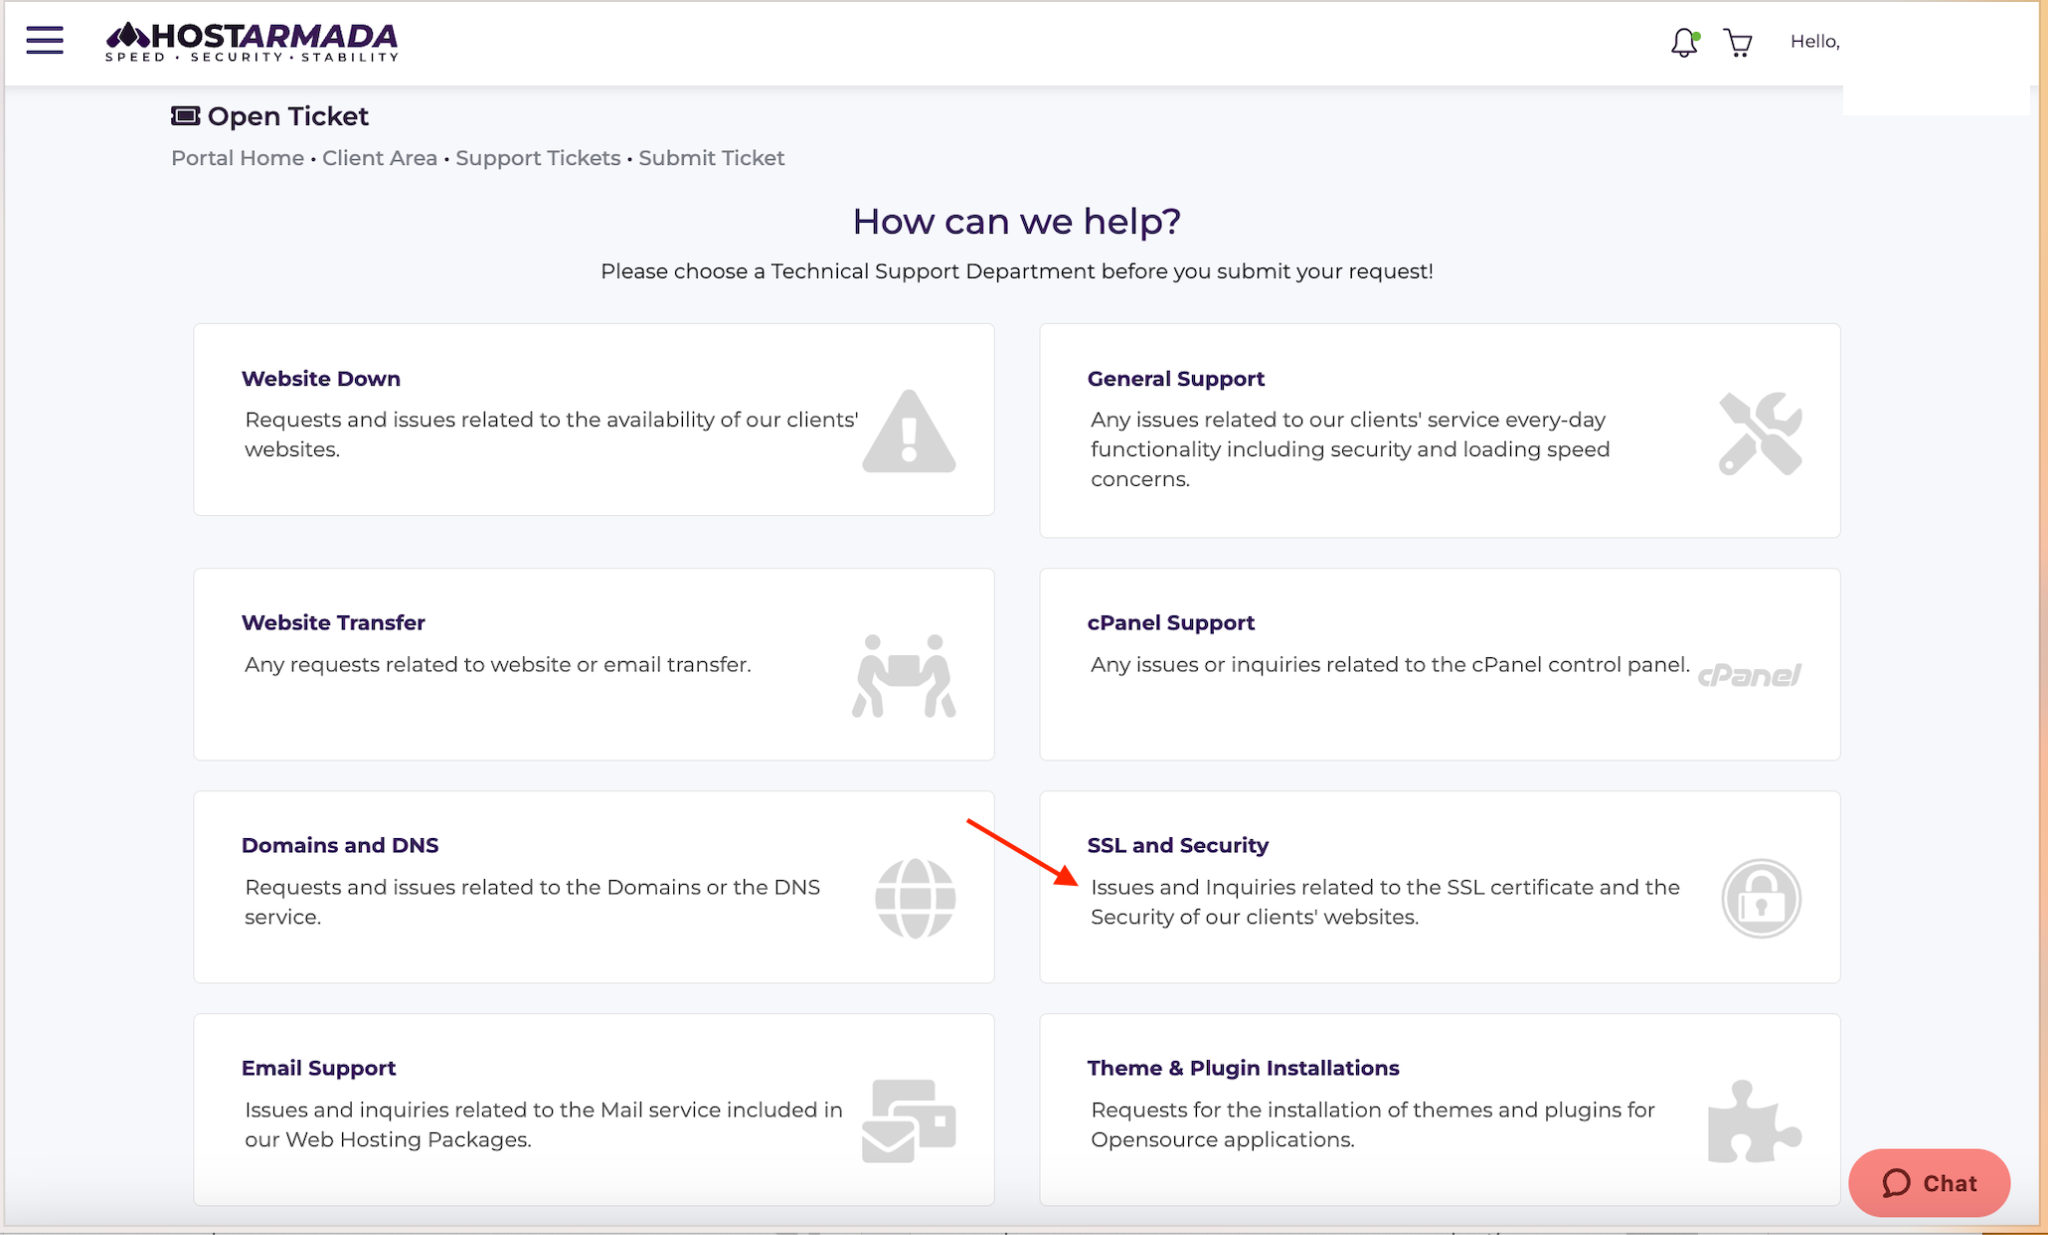Select Domains and DNS department title
2048x1235 pixels.
pos(340,845)
